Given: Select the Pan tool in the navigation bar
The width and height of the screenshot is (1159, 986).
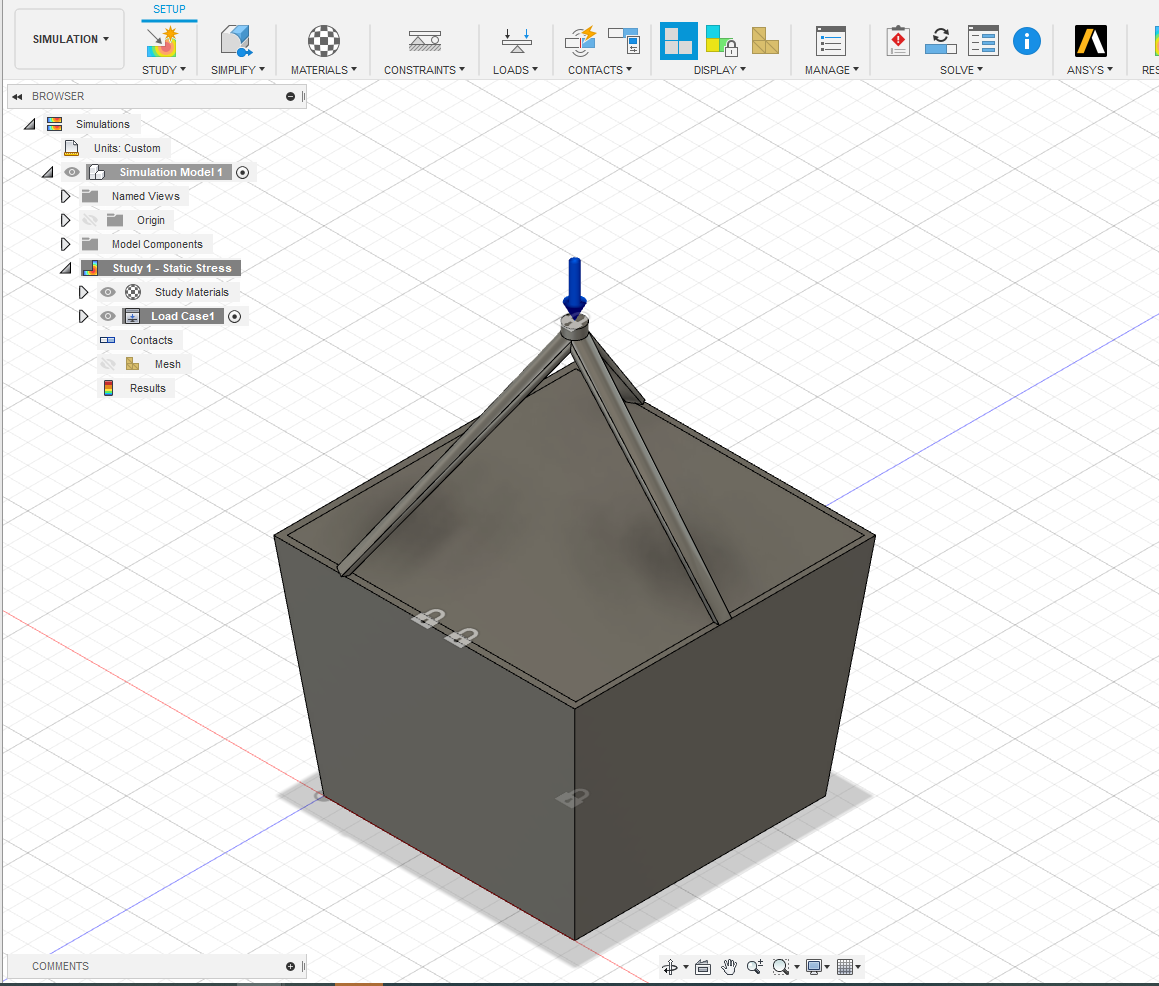Looking at the screenshot, I should pyautogui.click(x=729, y=966).
